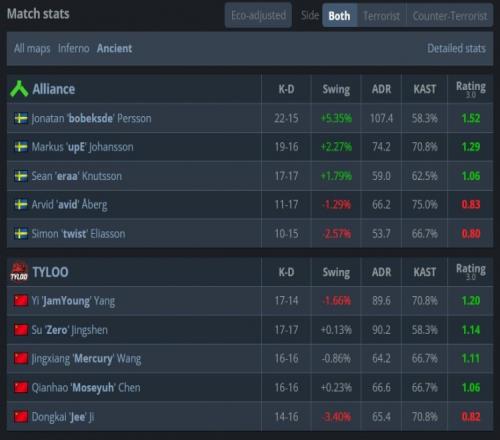Switch side filter to Counter-Terrorist
500x440 pixels.
pos(450,15)
